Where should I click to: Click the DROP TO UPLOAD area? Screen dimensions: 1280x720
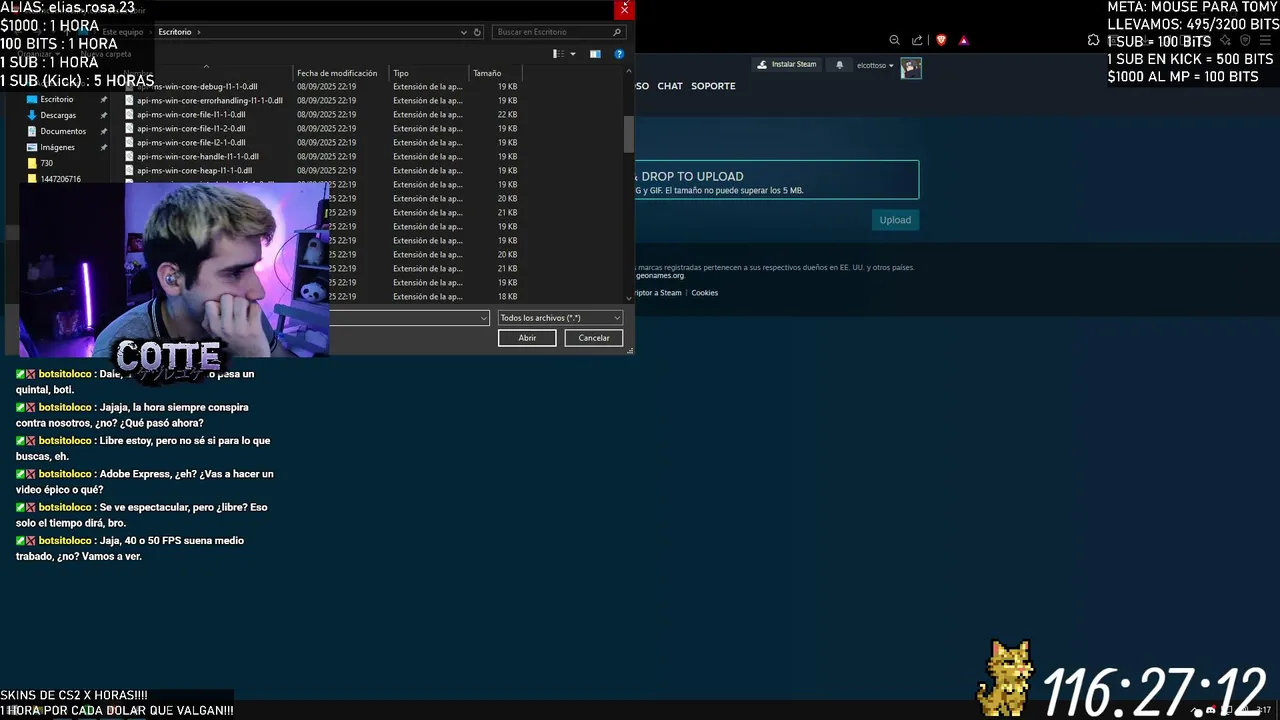coord(776,180)
